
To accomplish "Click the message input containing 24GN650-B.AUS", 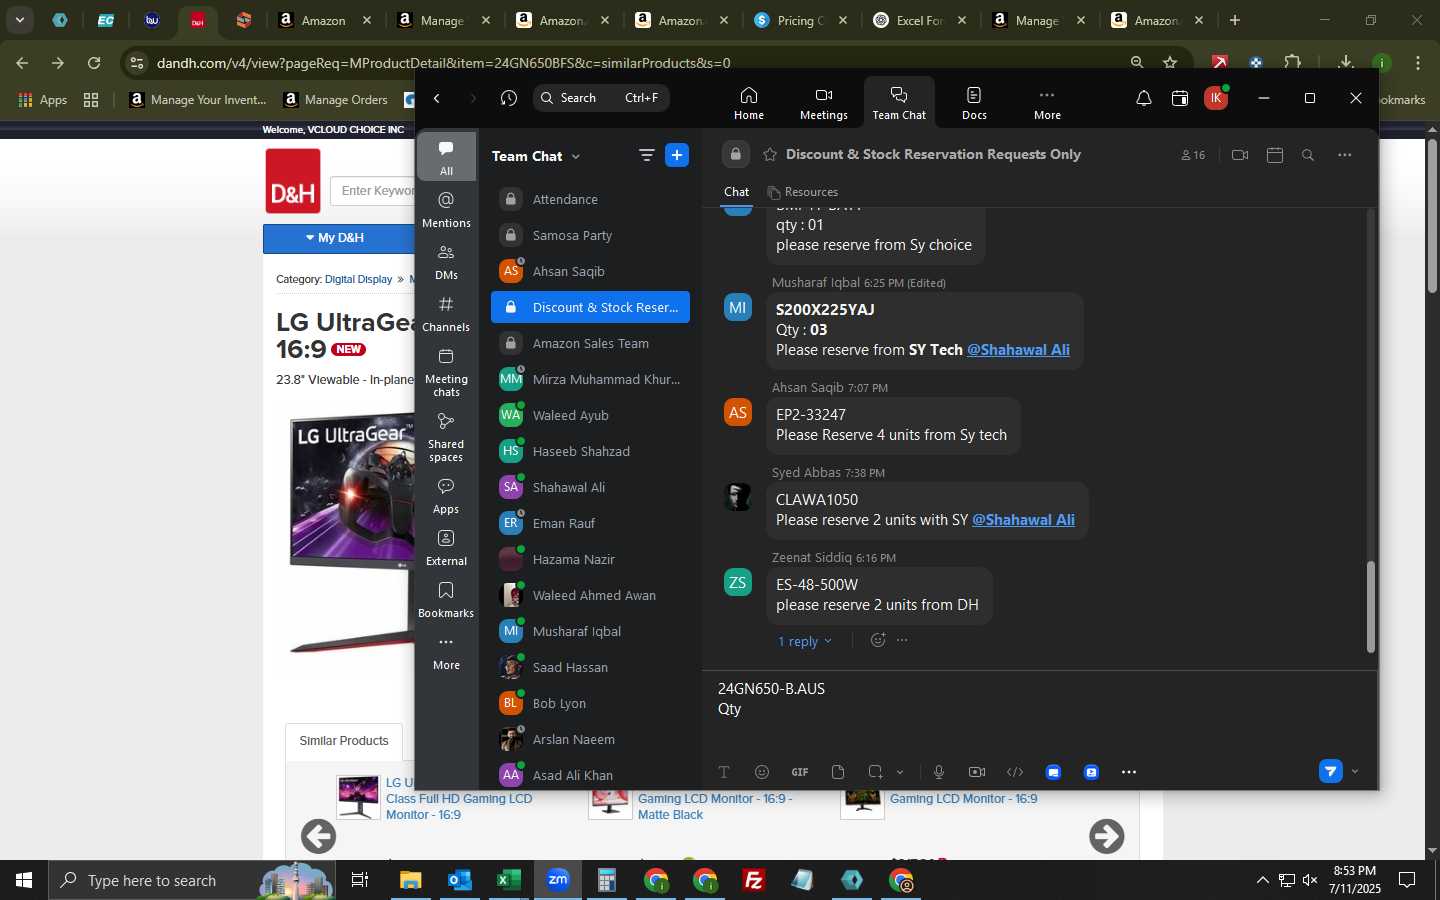I will [x=1040, y=700].
